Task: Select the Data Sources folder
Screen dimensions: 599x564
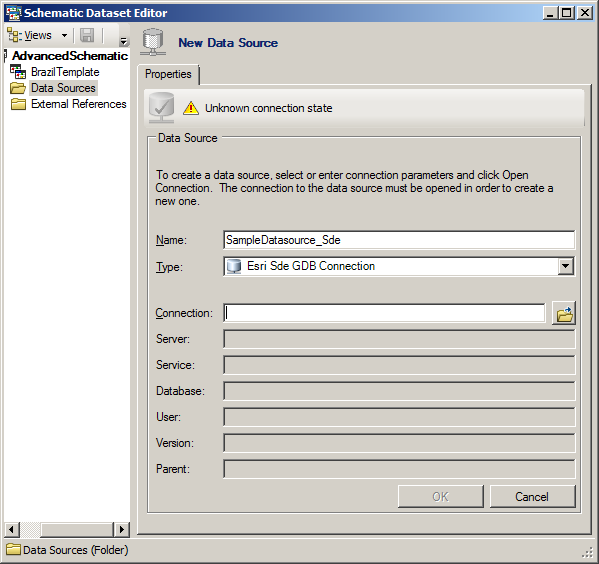Action: point(63,88)
